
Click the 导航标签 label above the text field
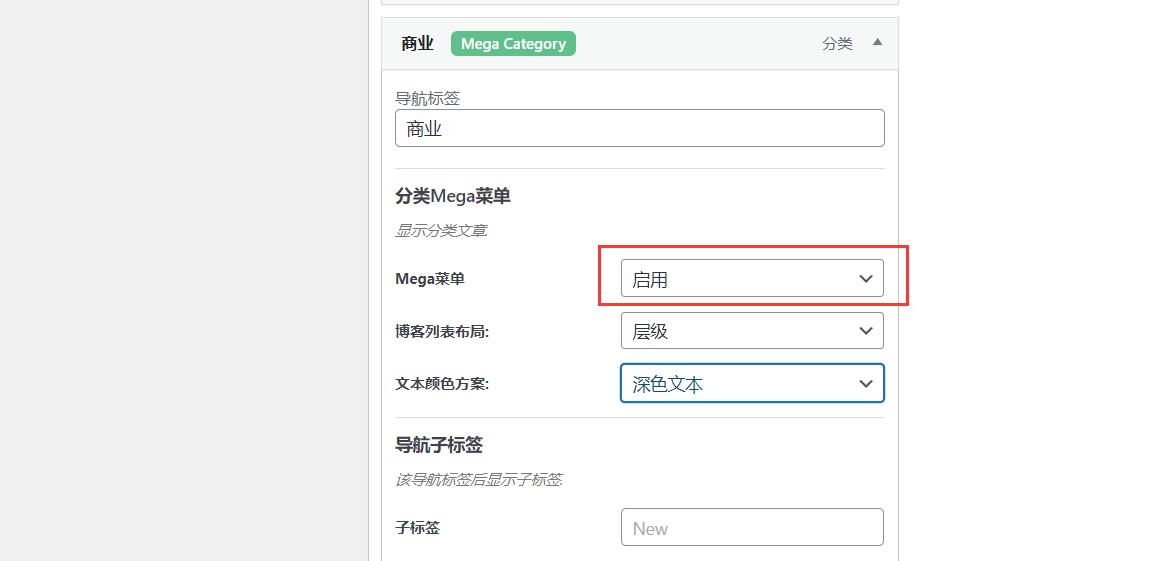click(429, 98)
